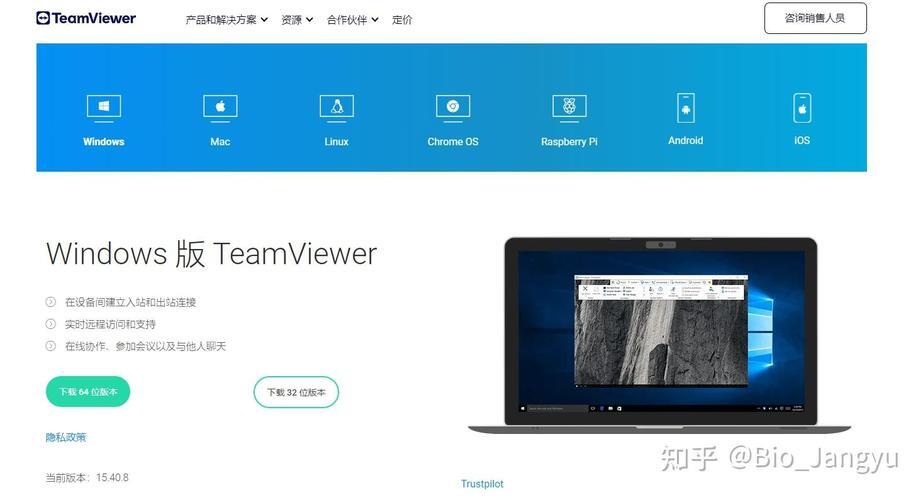Select the Windows platform icon

coord(104,106)
